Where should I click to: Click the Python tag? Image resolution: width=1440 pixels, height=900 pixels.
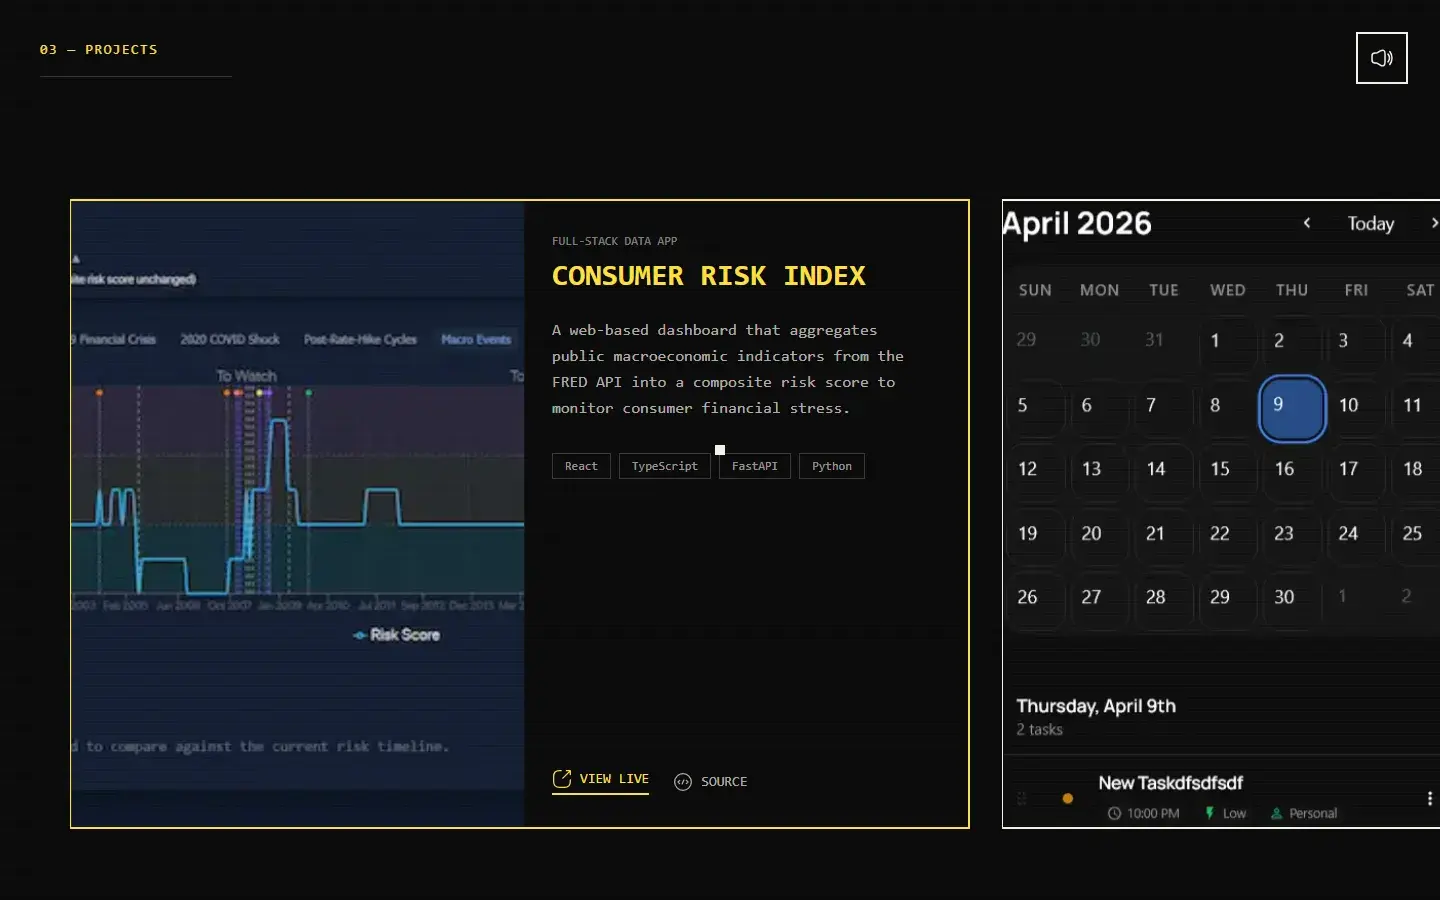pos(832,466)
